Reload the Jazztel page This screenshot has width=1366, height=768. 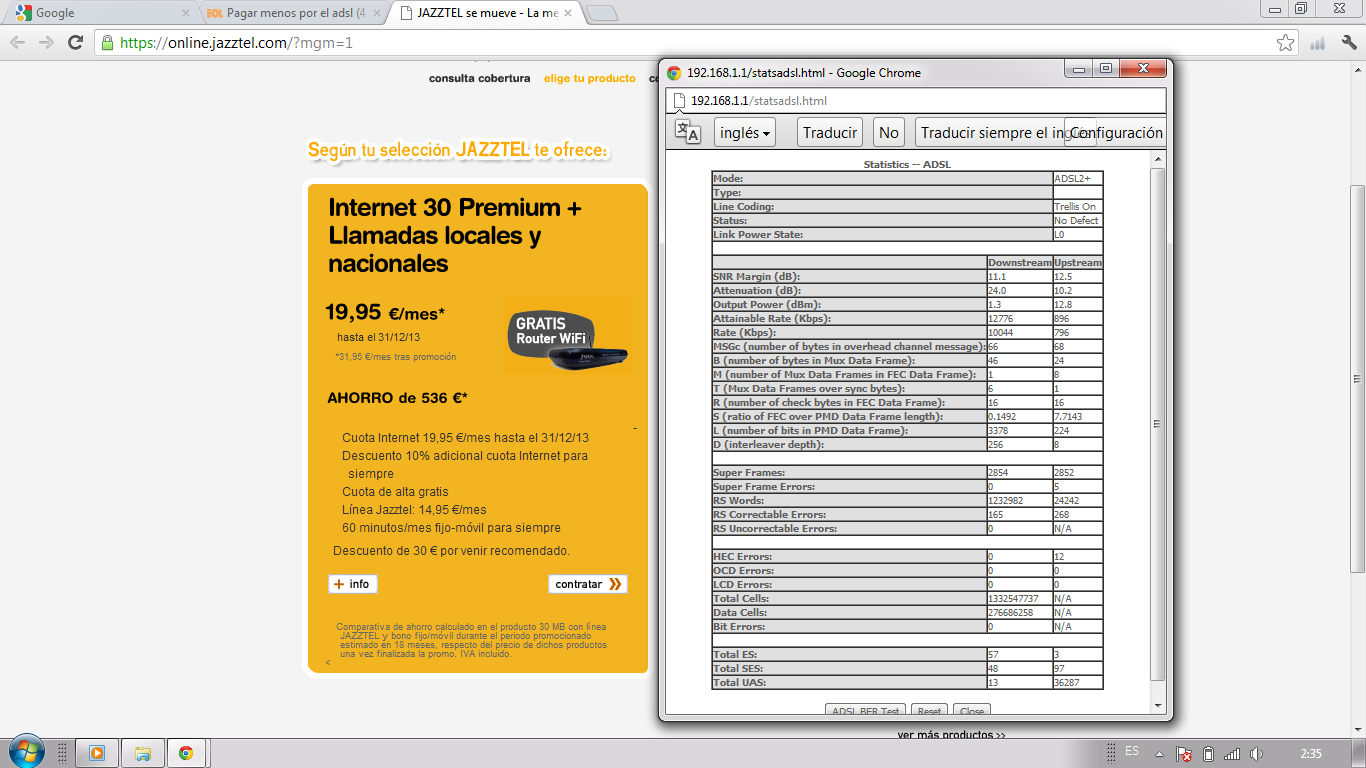coord(75,43)
